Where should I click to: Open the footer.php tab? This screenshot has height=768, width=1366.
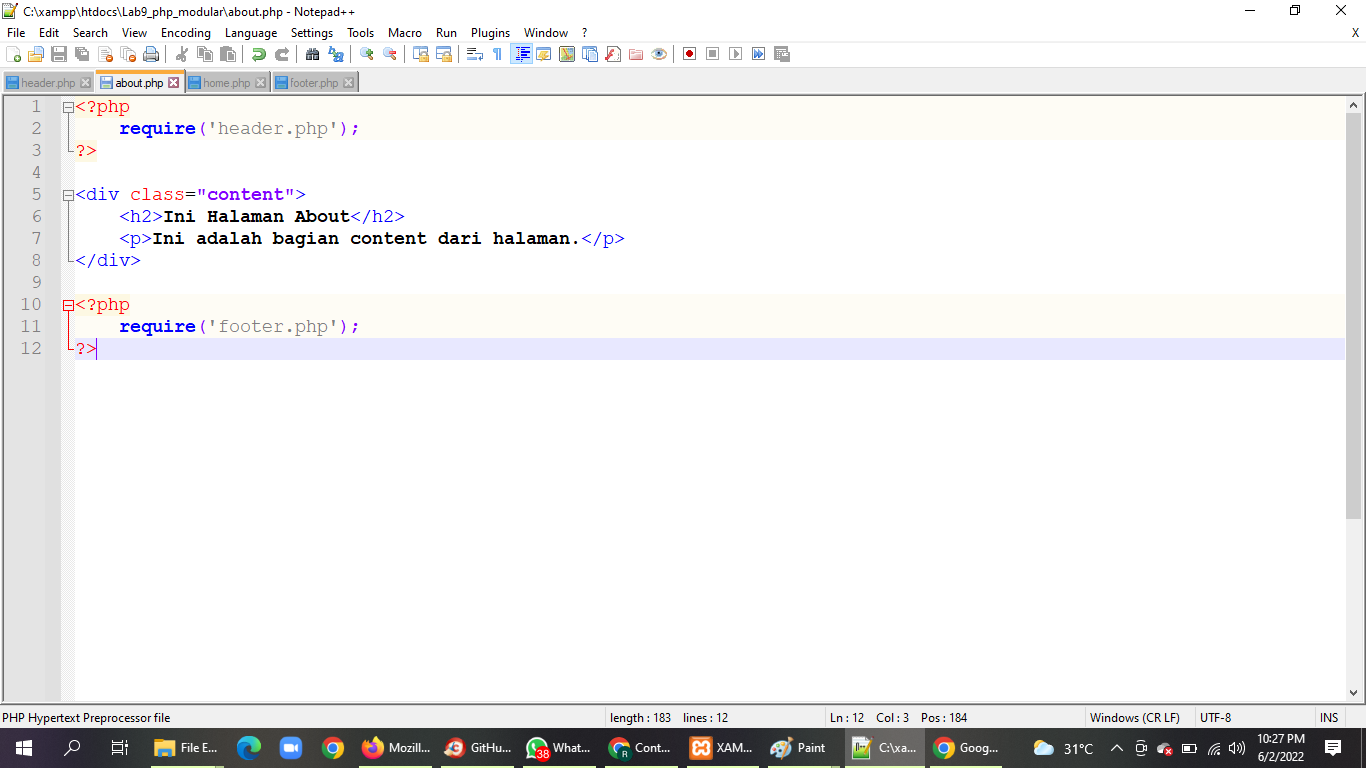(x=314, y=83)
